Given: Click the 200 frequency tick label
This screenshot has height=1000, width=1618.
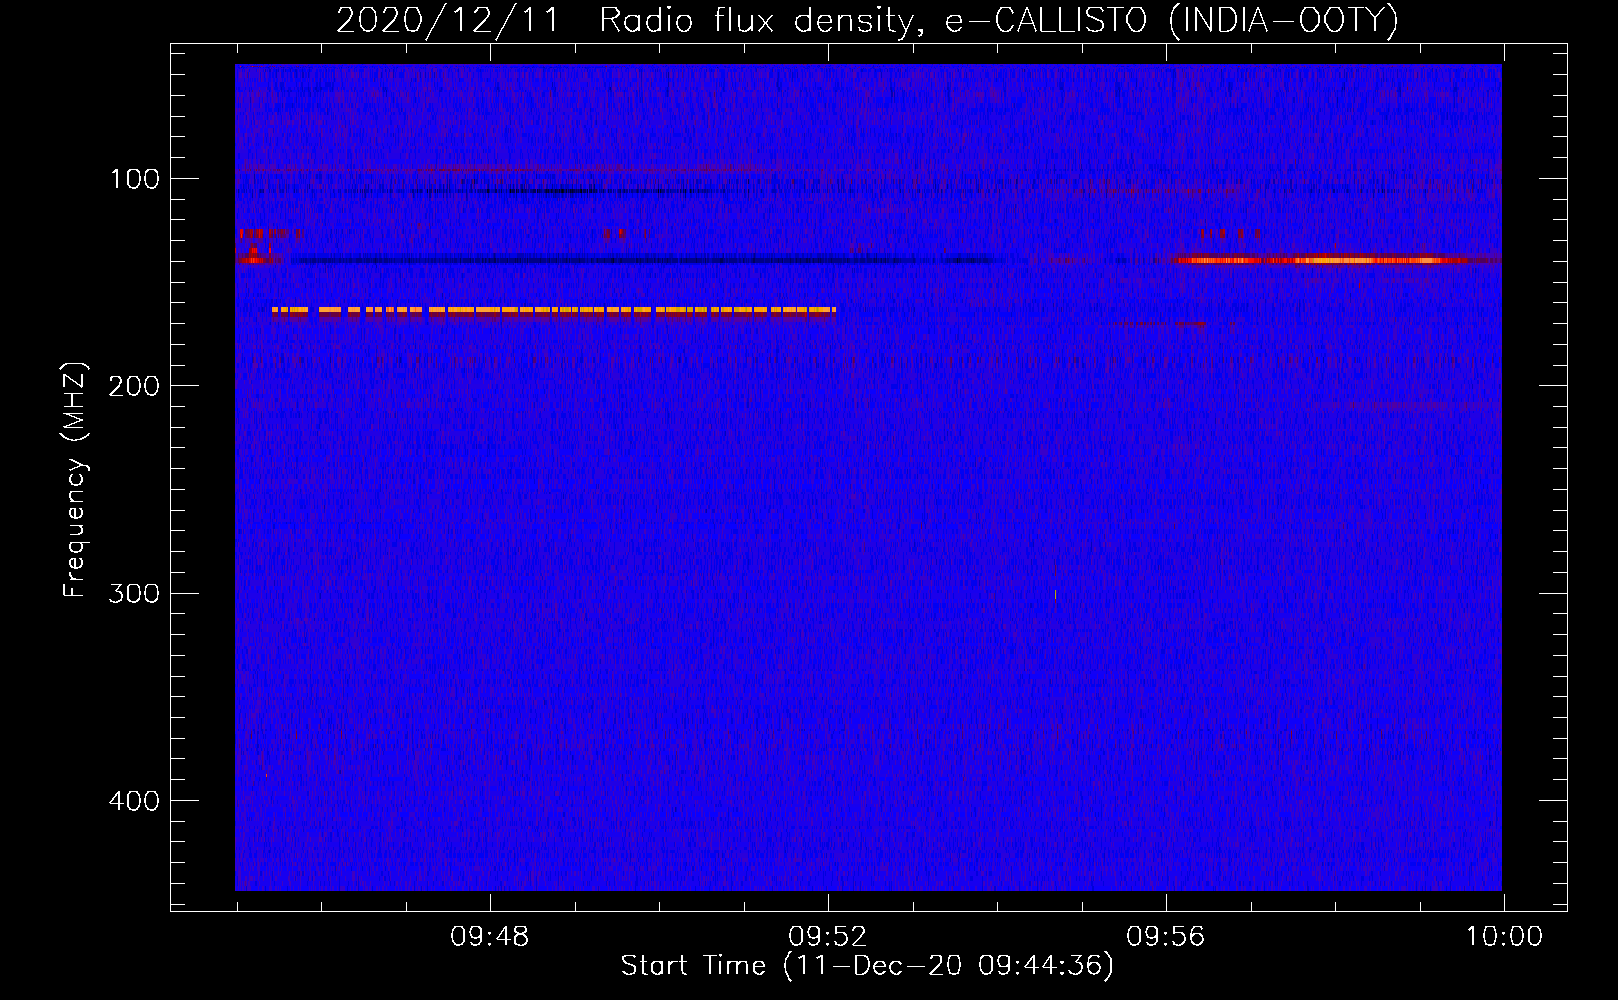Looking at the screenshot, I should [134, 386].
